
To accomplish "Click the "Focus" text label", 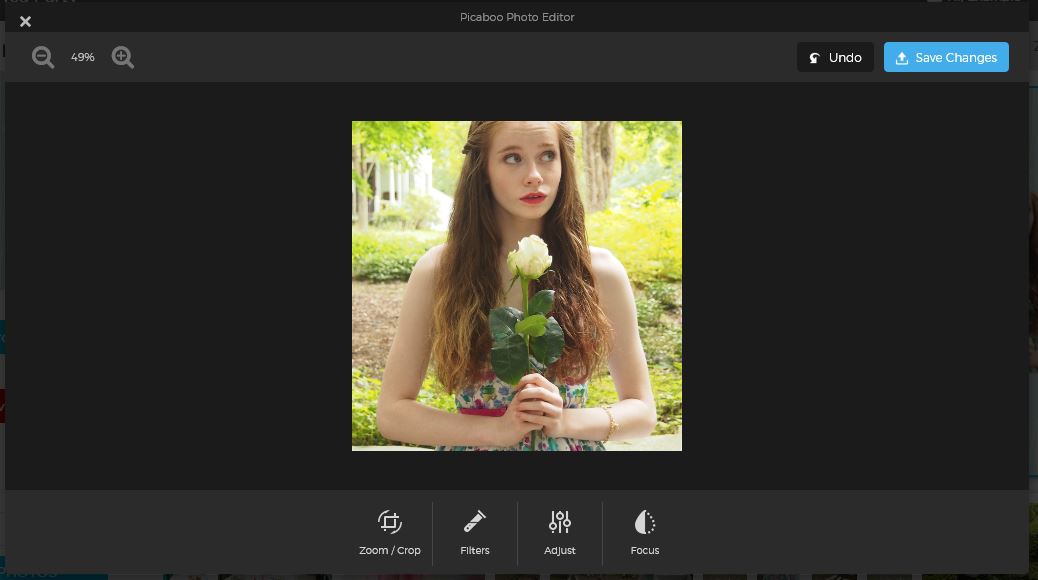I will (x=645, y=551).
